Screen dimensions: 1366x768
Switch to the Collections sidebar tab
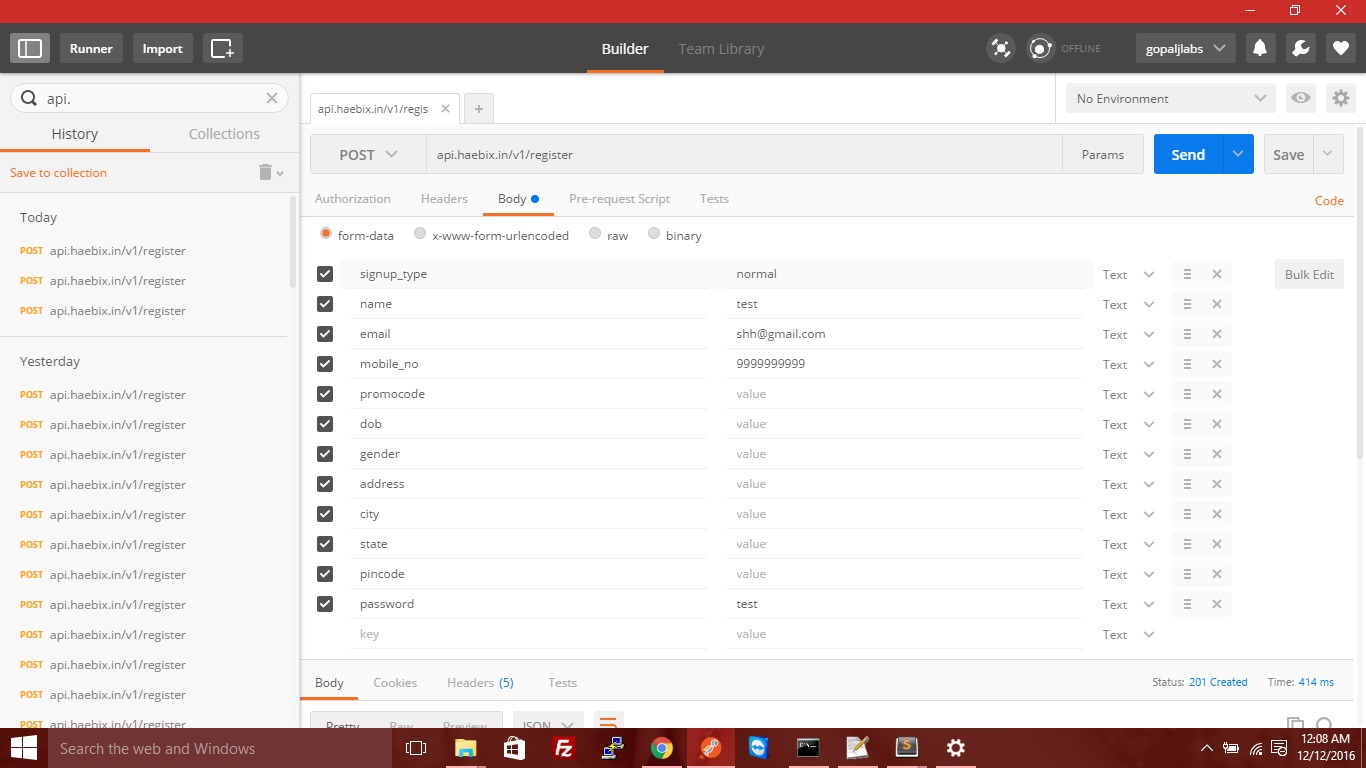pos(224,134)
